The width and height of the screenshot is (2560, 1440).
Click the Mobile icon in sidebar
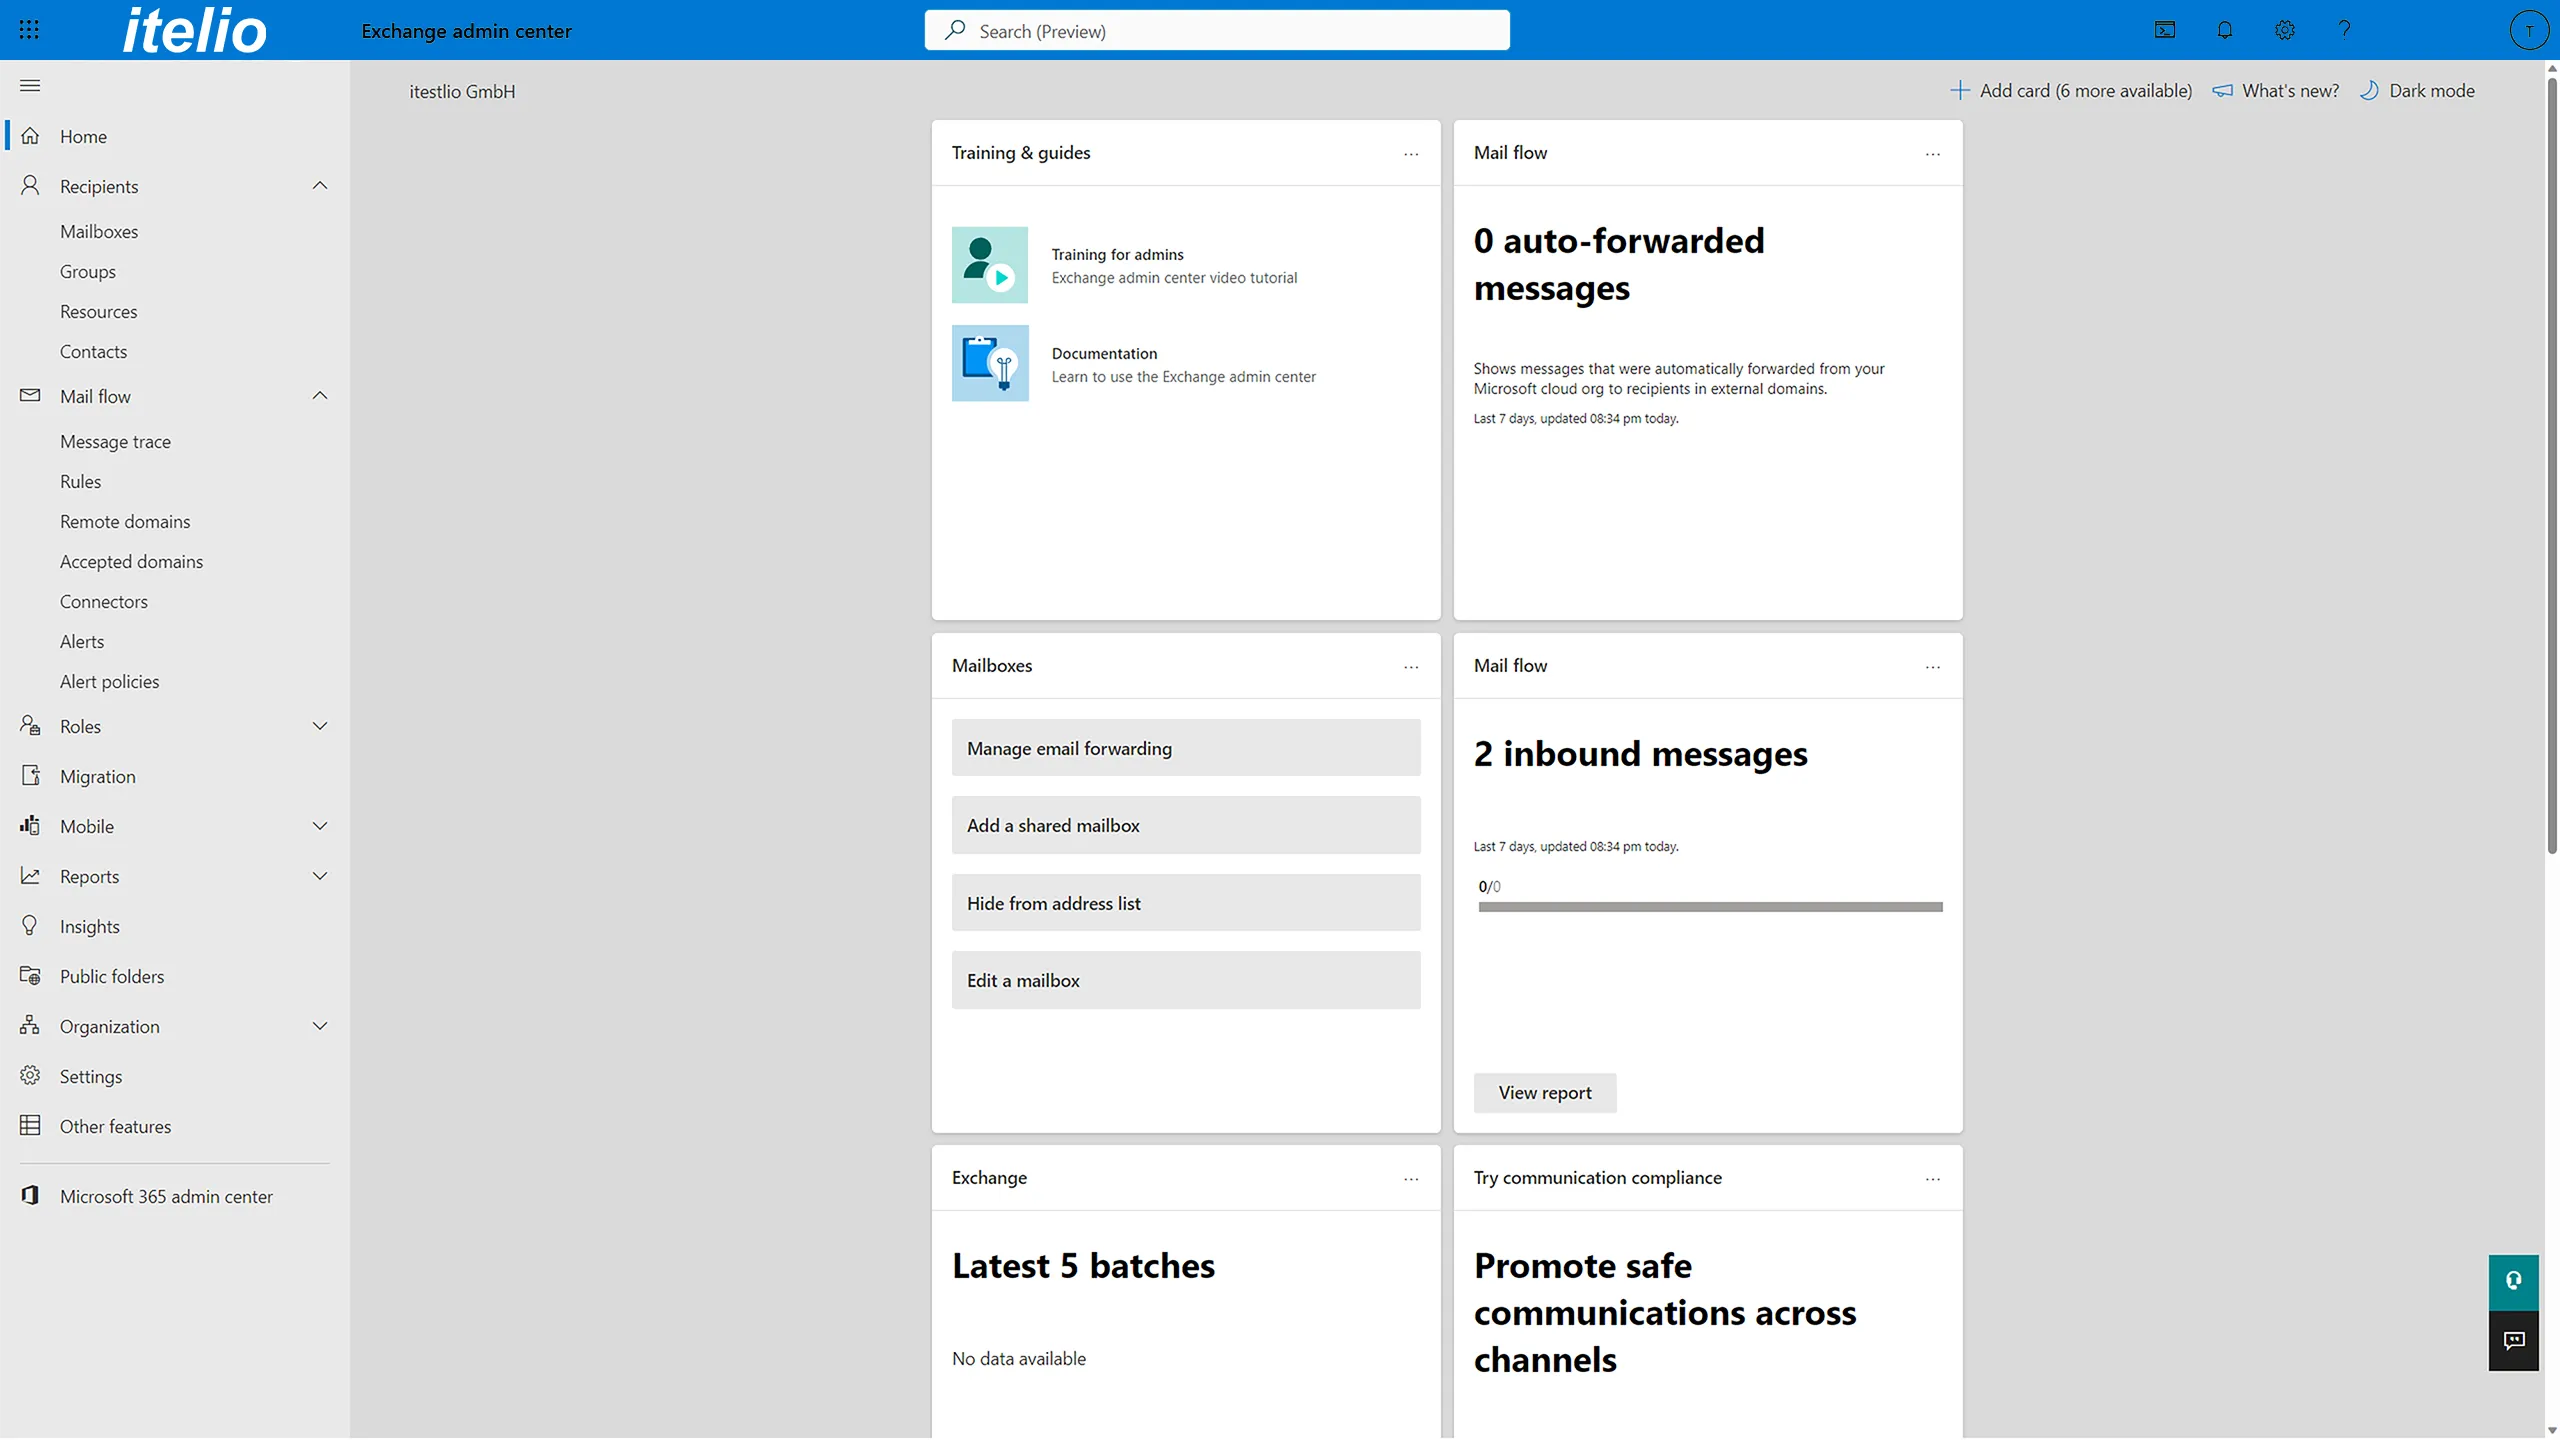click(30, 826)
